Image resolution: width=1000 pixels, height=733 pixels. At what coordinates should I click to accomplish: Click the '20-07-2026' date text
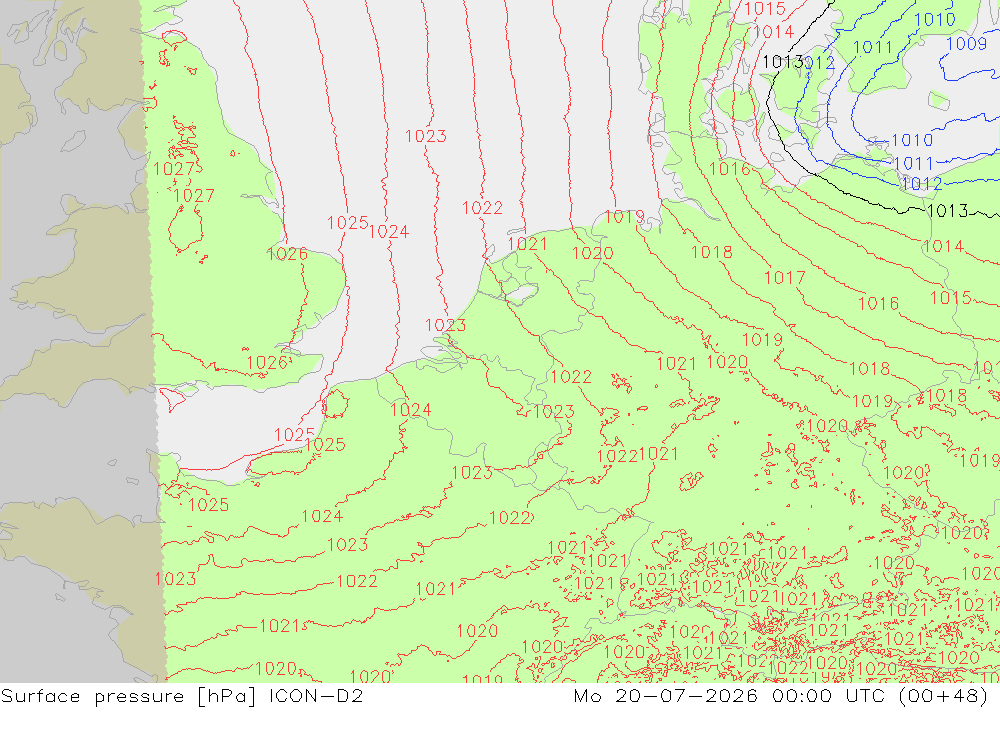(687, 695)
